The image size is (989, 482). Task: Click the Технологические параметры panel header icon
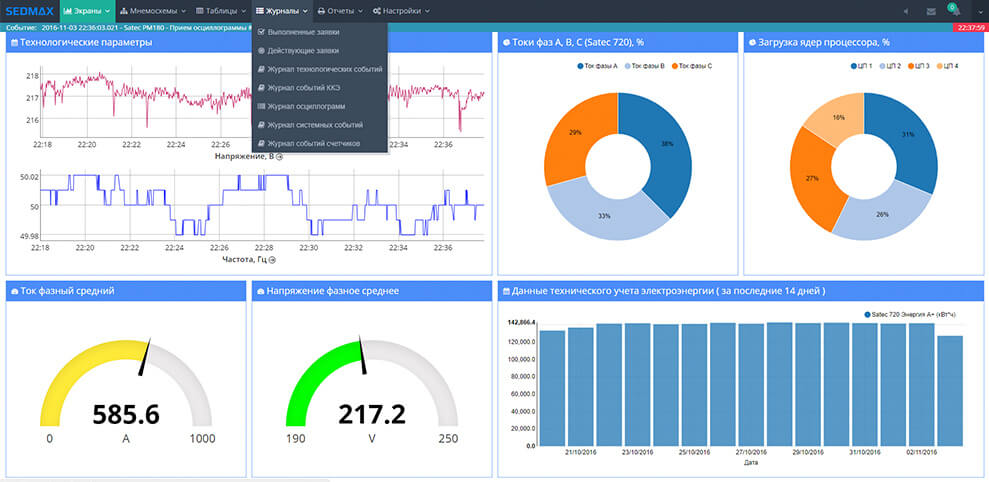14,43
